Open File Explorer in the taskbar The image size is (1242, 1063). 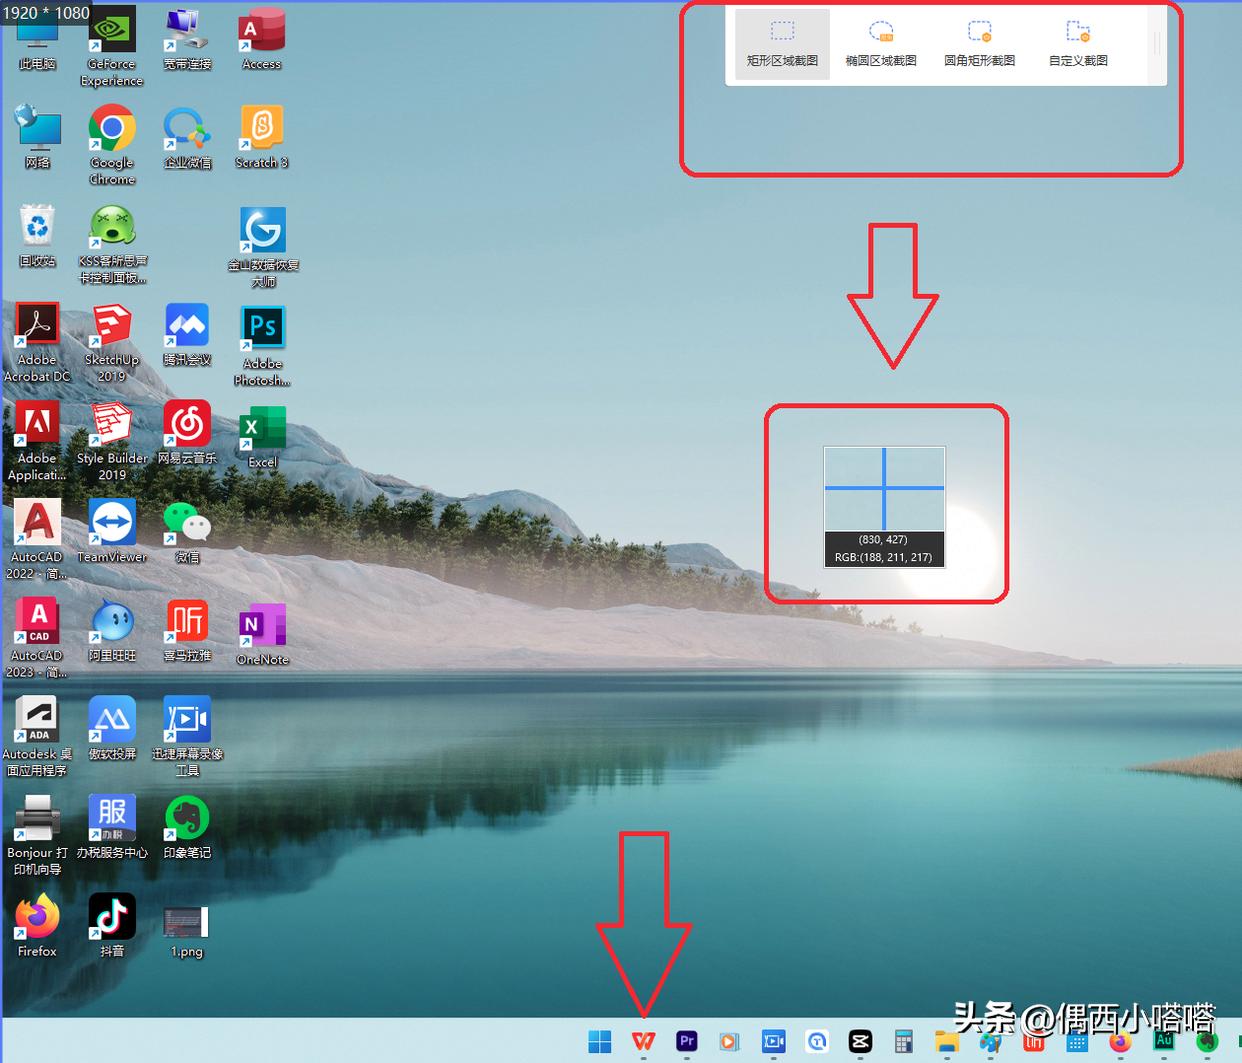click(x=946, y=1041)
